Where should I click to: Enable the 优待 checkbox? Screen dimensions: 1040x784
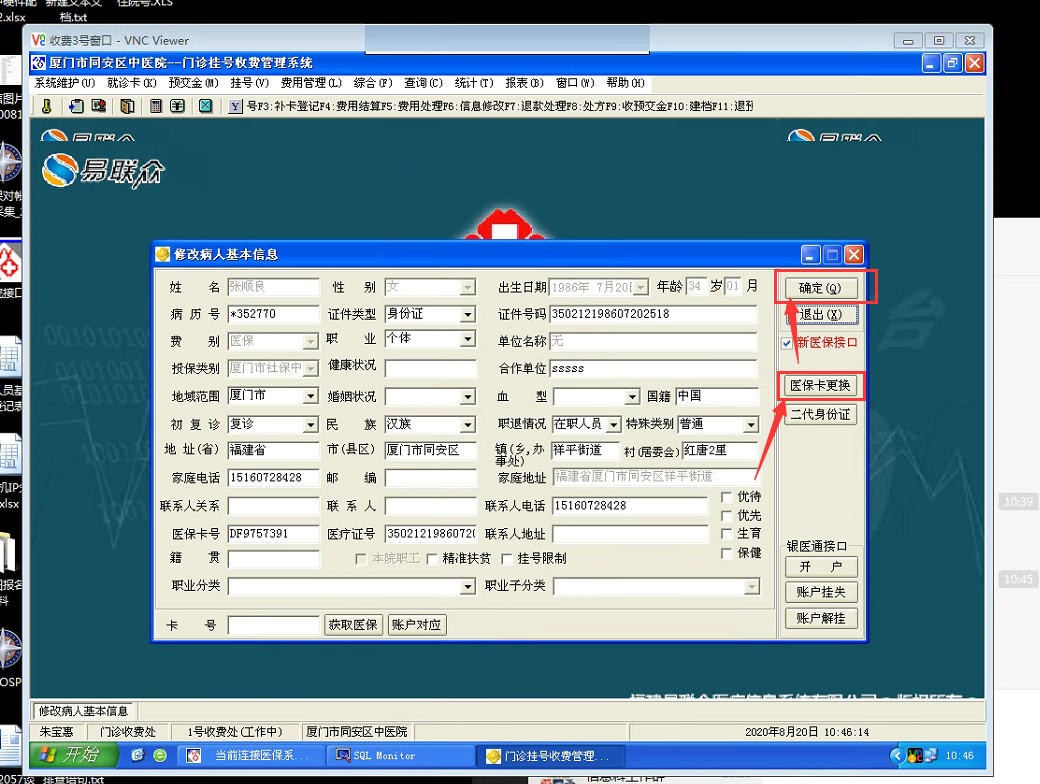click(726, 497)
